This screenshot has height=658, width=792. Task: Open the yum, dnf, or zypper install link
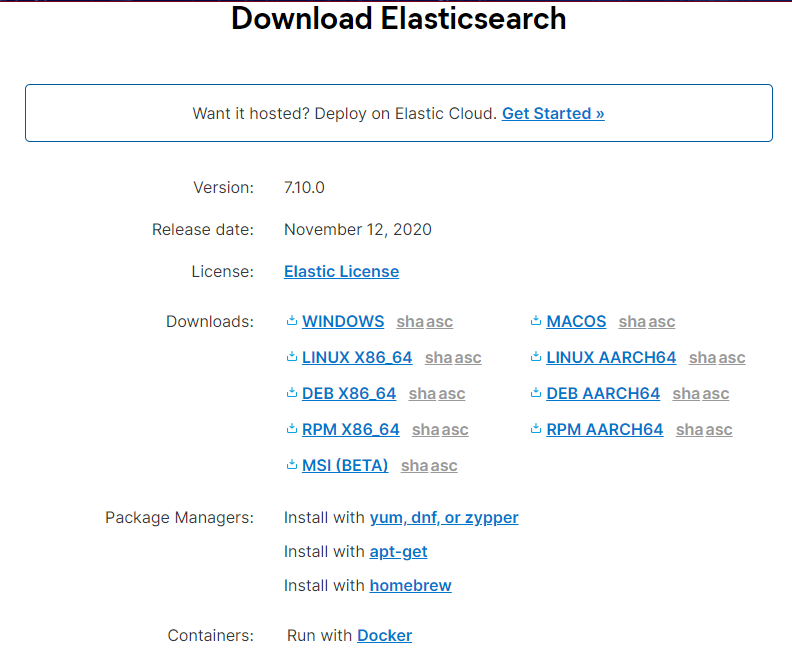point(444,518)
